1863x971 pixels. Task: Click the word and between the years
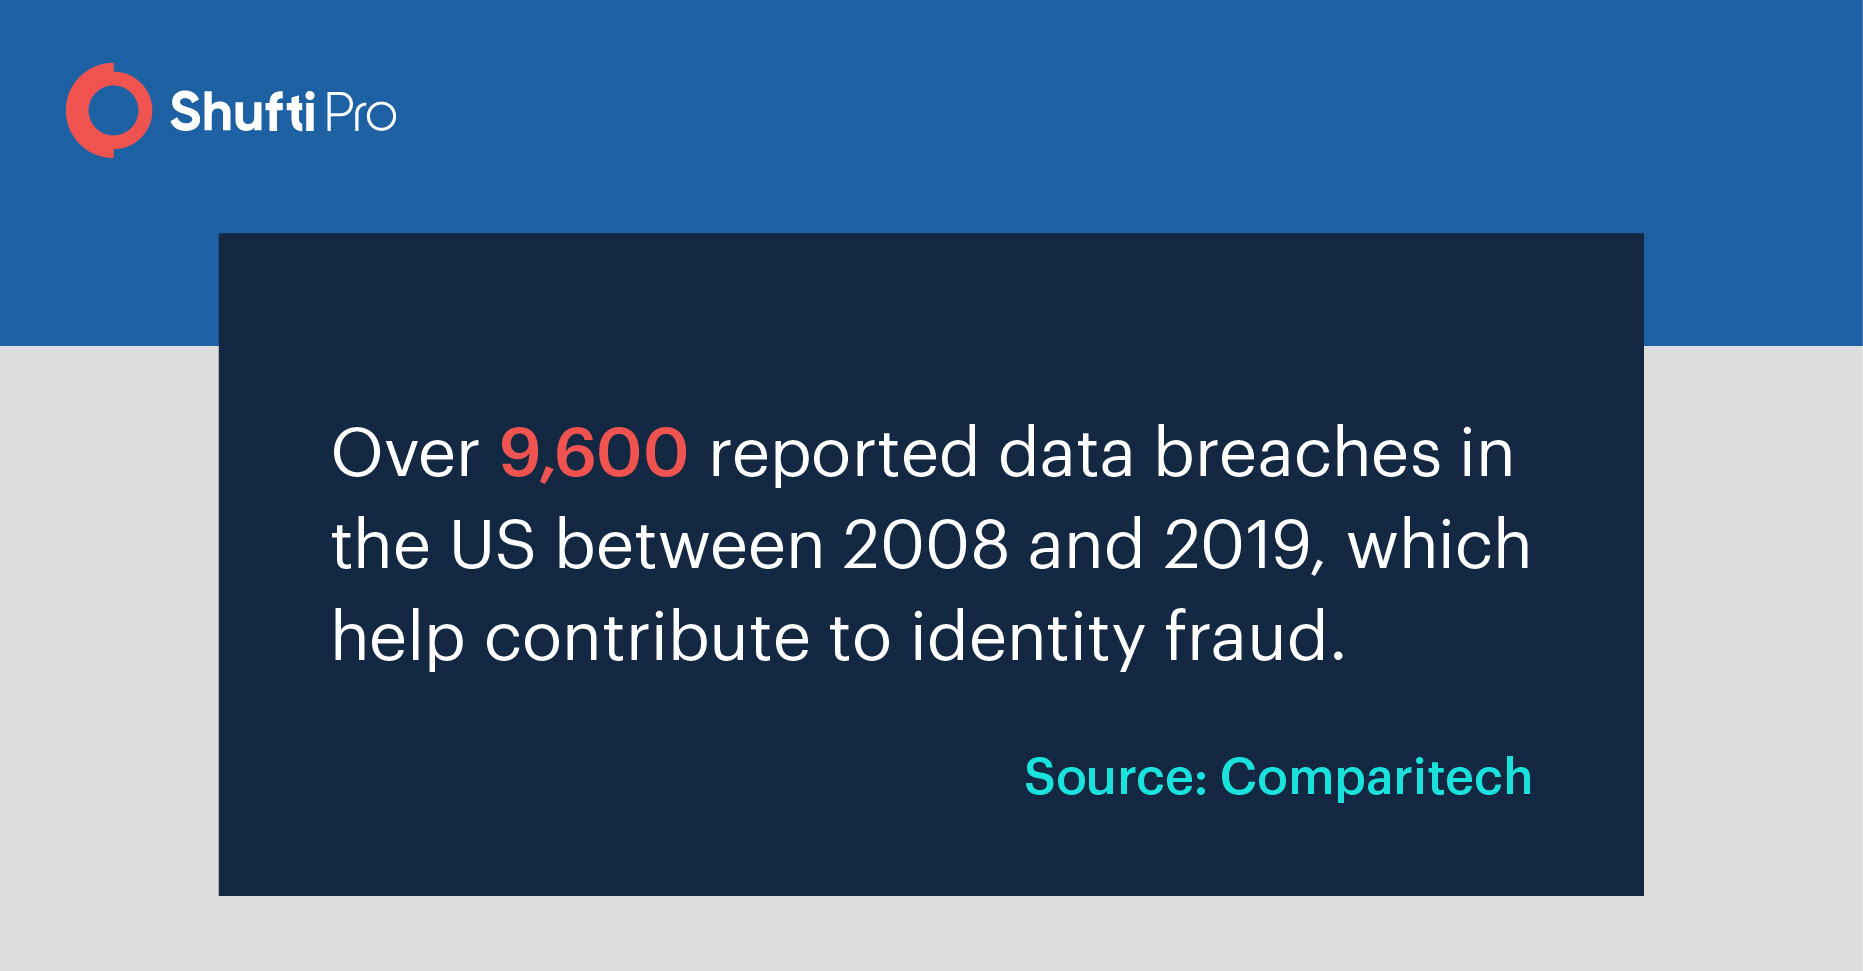[x=1086, y=544]
